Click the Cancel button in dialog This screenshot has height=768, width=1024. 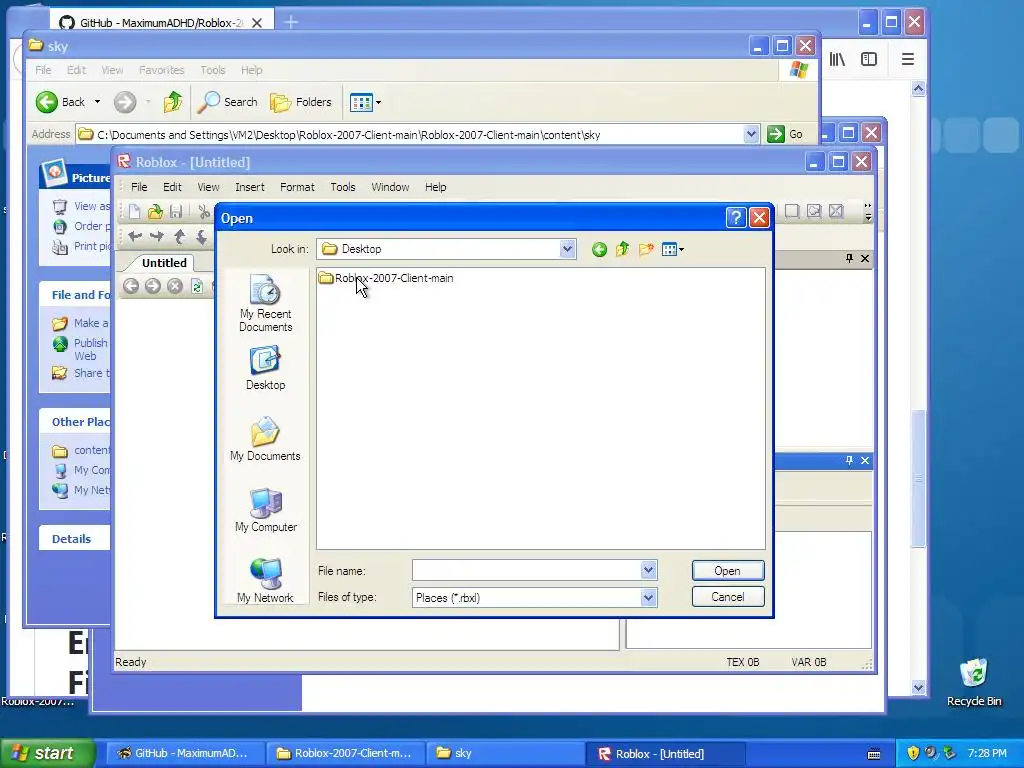(728, 597)
